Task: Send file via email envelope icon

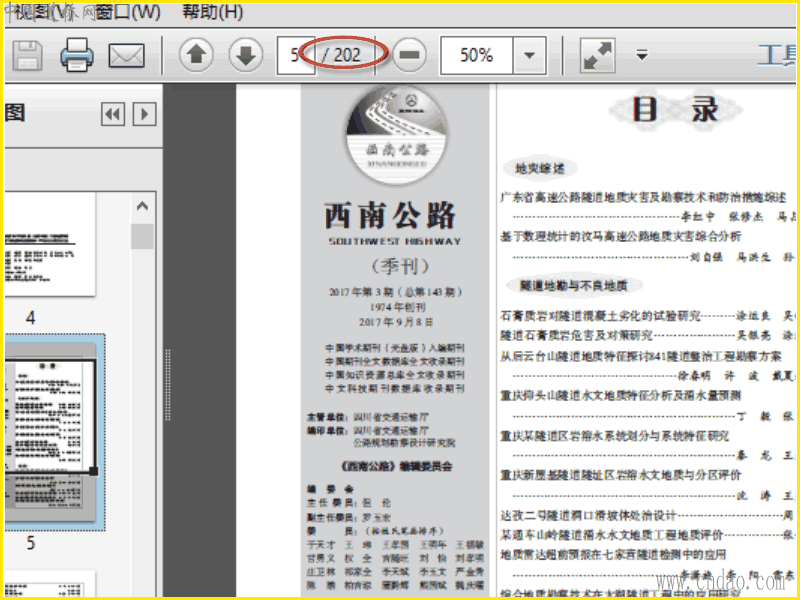Action: [127, 55]
